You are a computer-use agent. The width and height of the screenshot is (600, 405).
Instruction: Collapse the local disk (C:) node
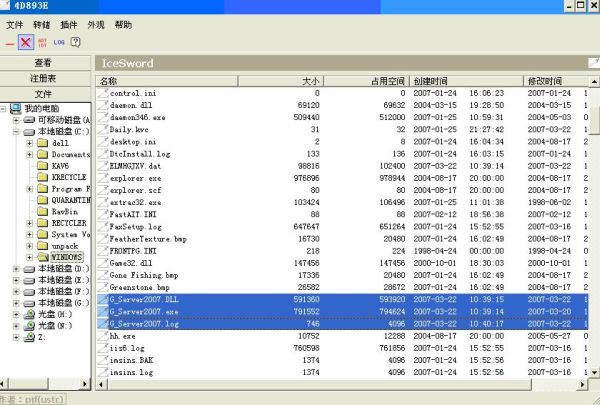coord(16,132)
